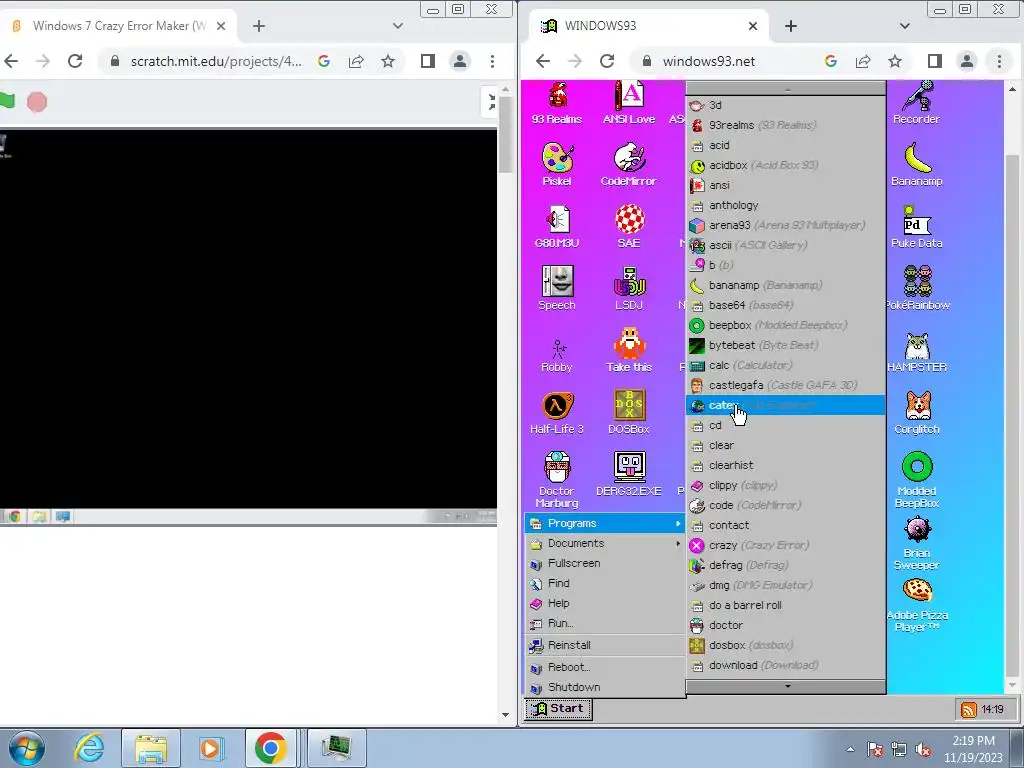Choose Shutdown in the Start menu
Screen dimensions: 1024x768
(605, 687)
